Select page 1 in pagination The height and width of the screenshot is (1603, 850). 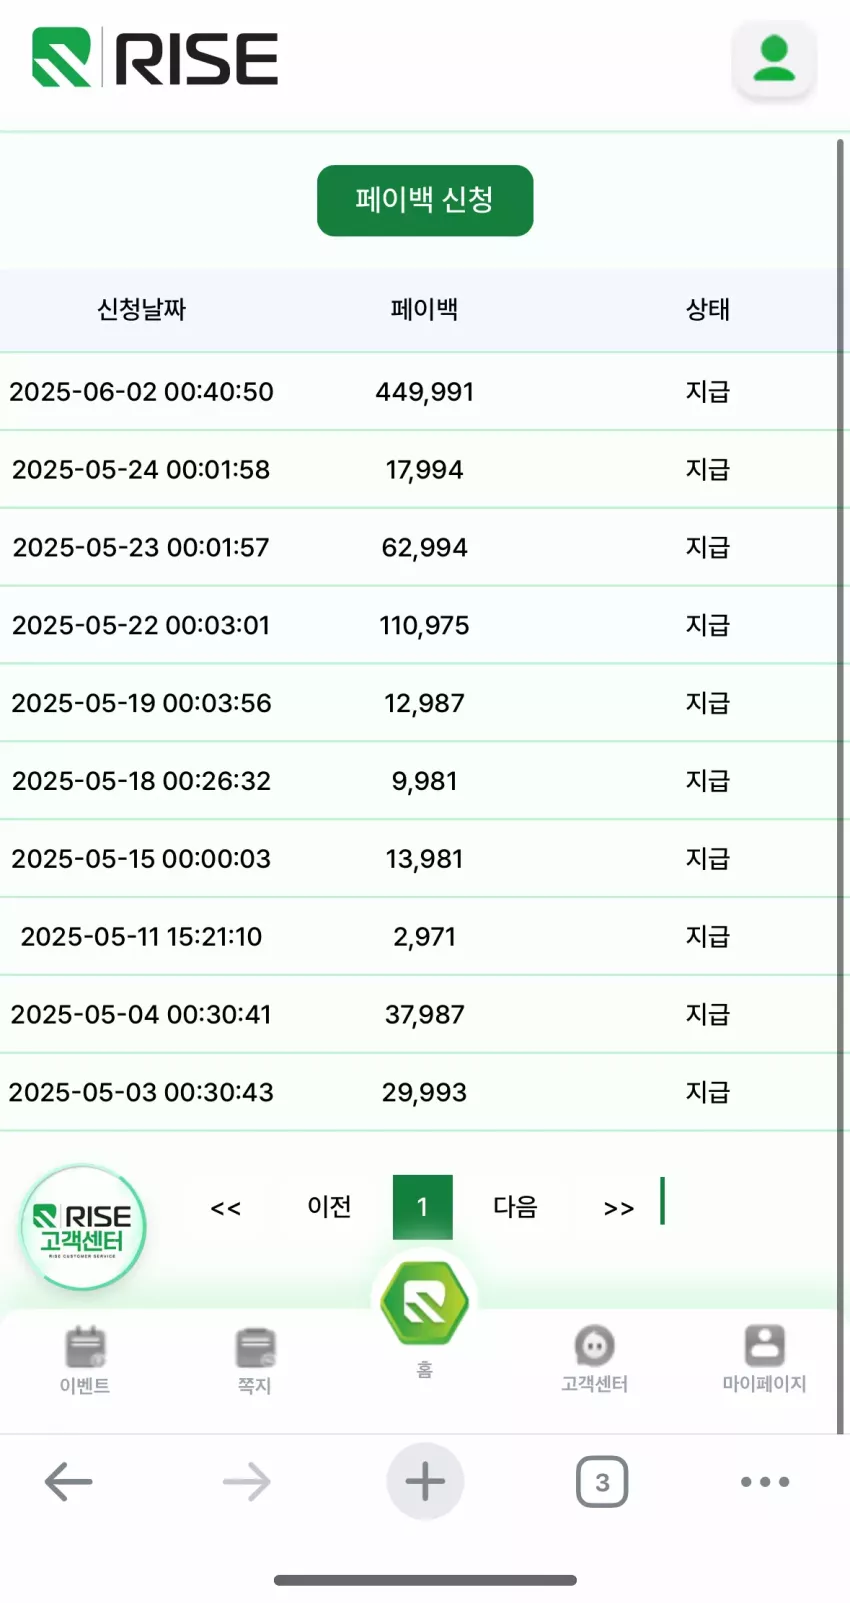point(423,1207)
